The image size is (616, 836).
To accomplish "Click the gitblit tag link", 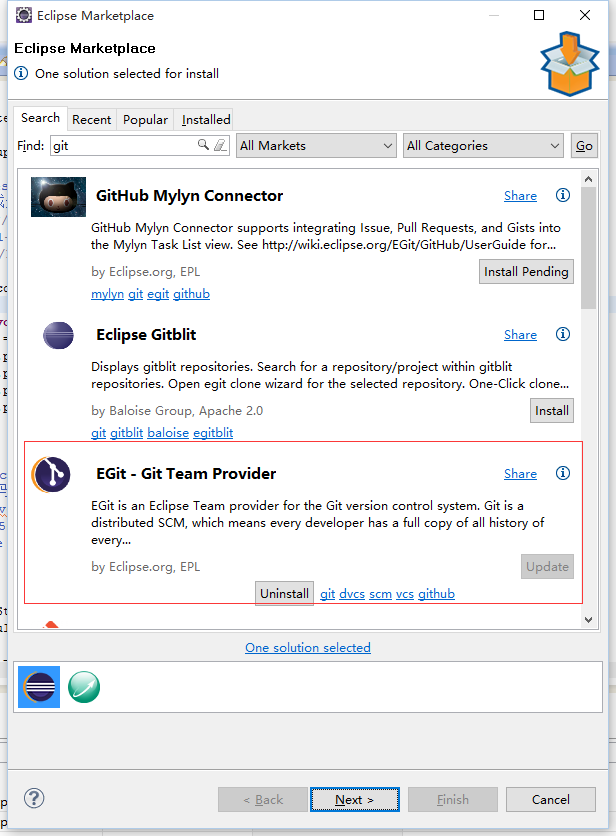I will click(x=126, y=433).
